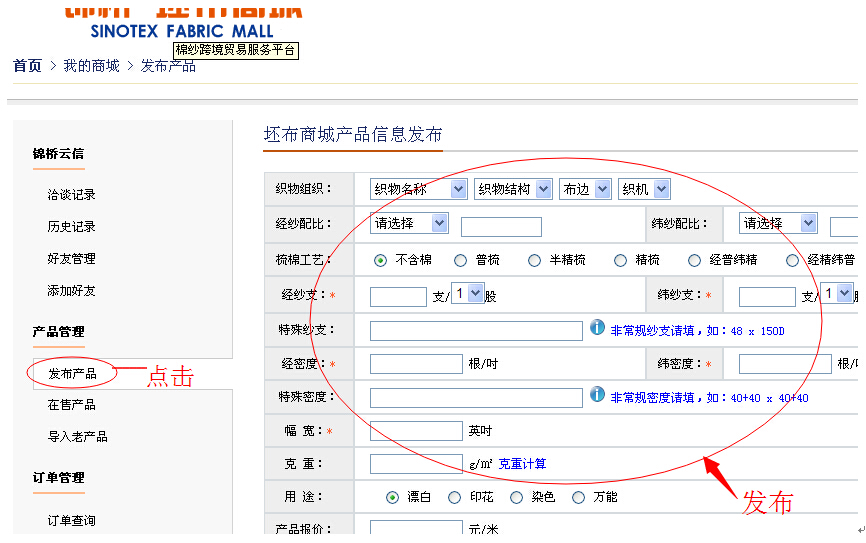
Task: Expand the 织物结构 dropdown
Action: (514, 189)
